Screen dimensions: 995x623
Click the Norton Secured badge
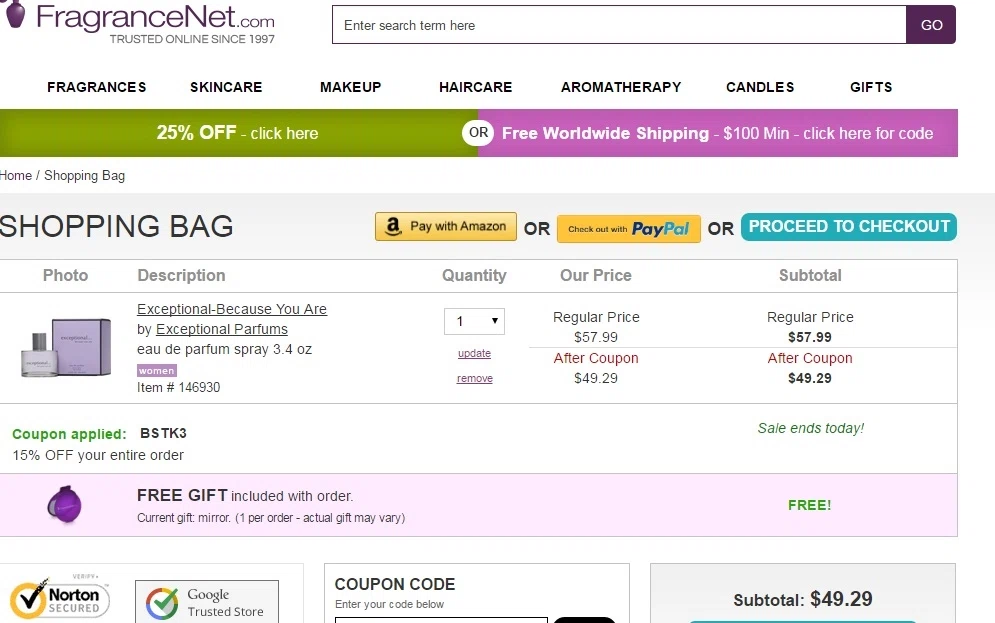pyautogui.click(x=60, y=596)
